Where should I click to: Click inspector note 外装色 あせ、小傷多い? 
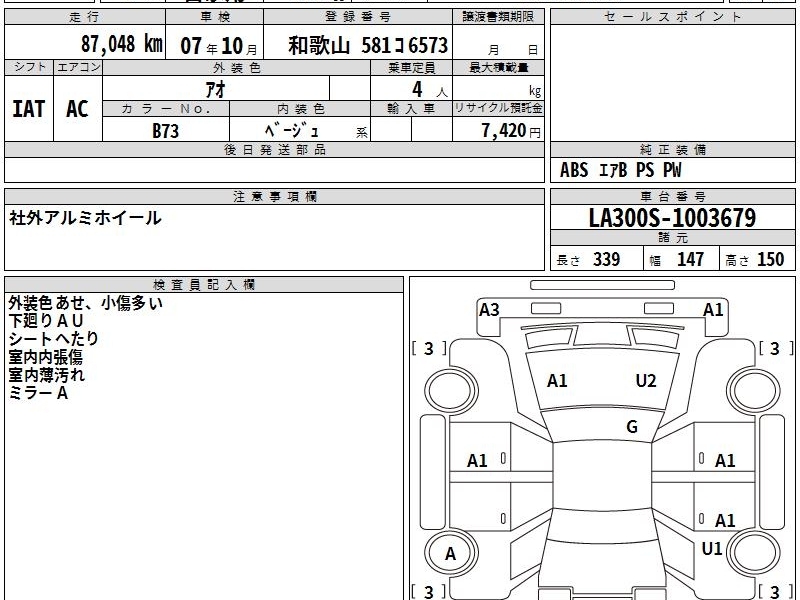pyautogui.click(x=86, y=303)
